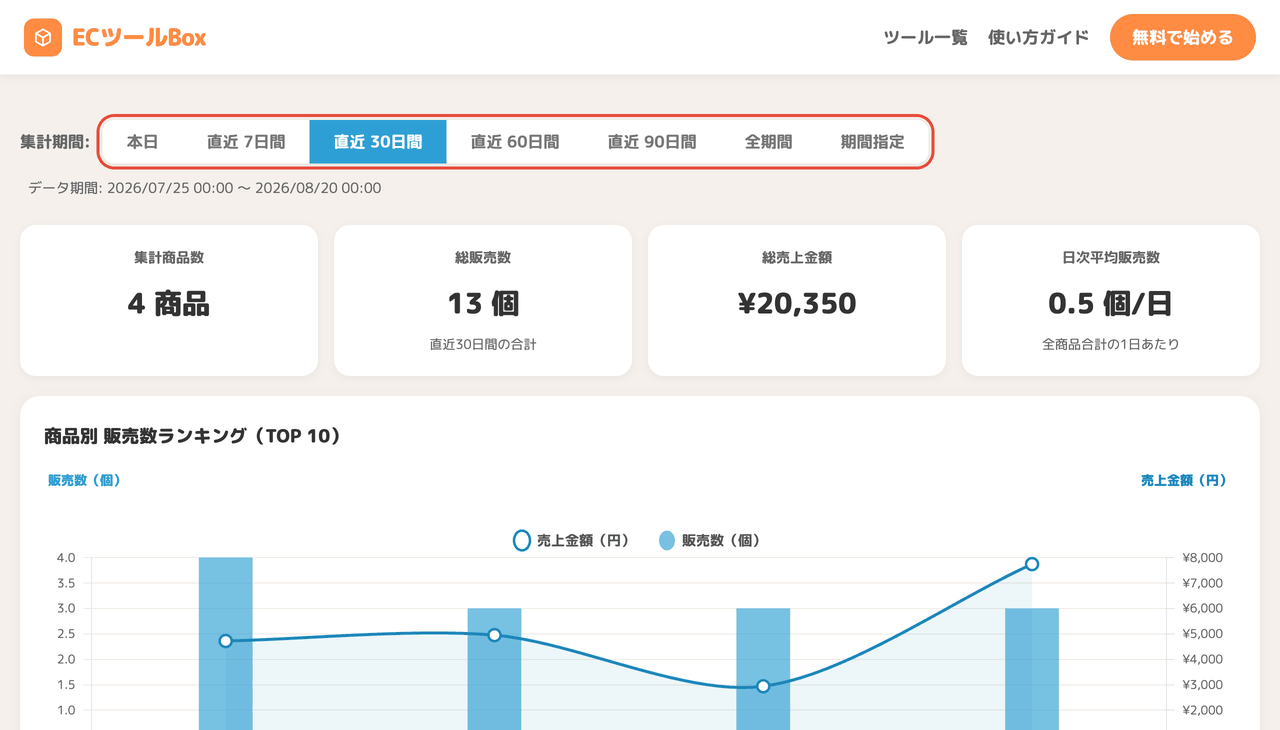Open the 期間指定 custom period option

pos(873,142)
